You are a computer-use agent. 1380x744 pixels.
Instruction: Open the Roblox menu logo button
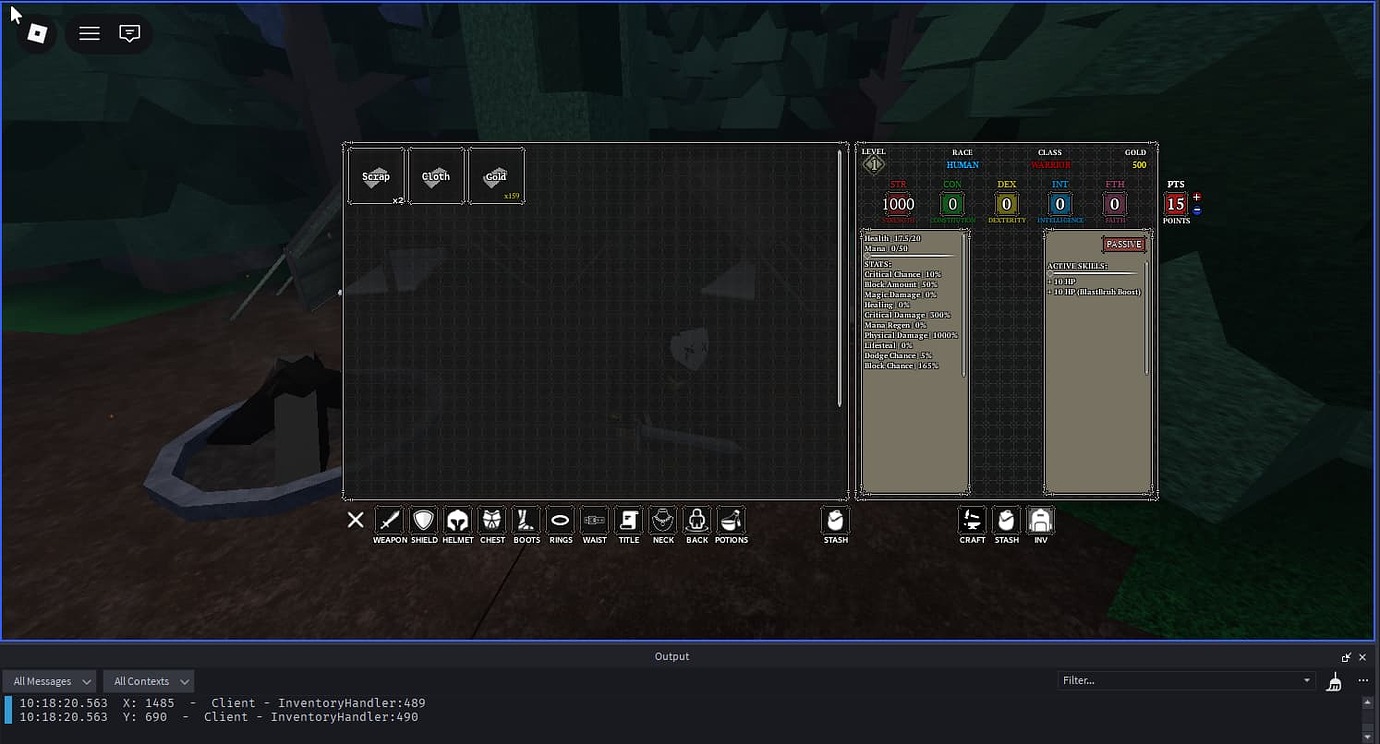tap(37, 34)
